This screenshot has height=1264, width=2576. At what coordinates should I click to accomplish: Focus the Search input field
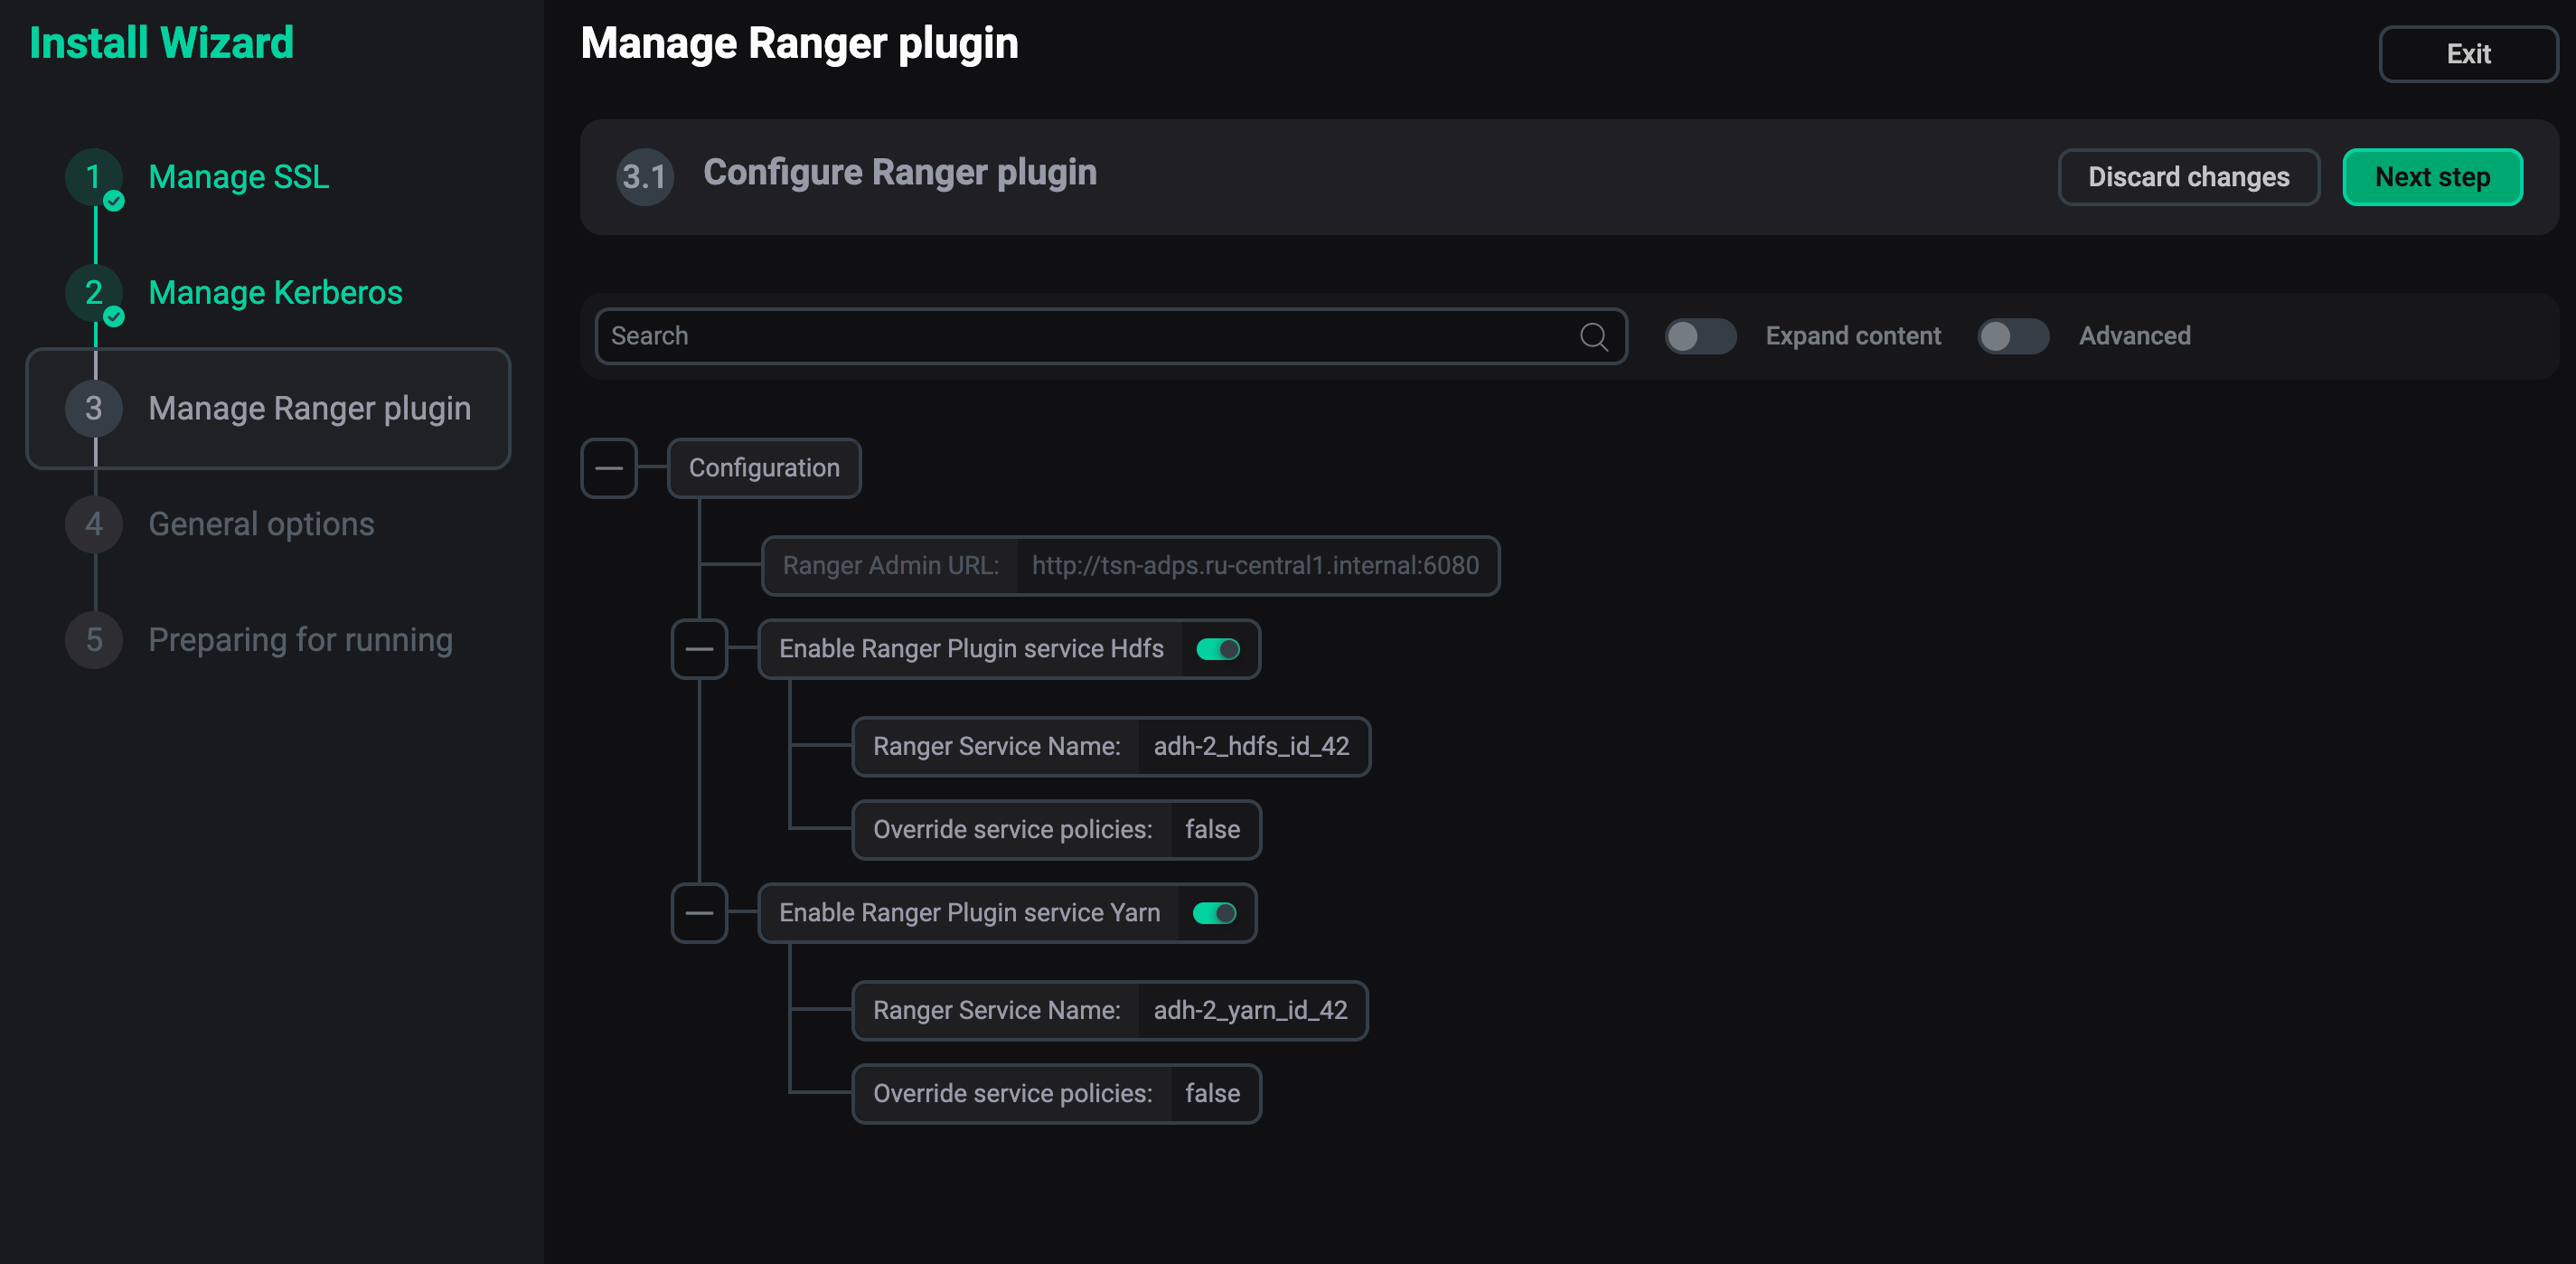(x=1110, y=336)
